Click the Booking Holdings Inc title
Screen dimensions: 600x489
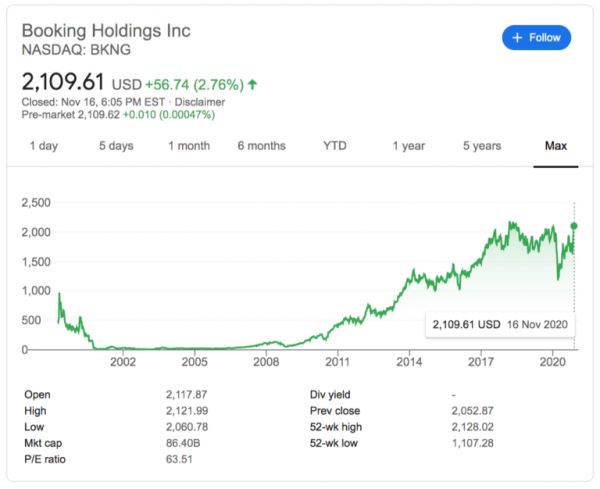[106, 30]
